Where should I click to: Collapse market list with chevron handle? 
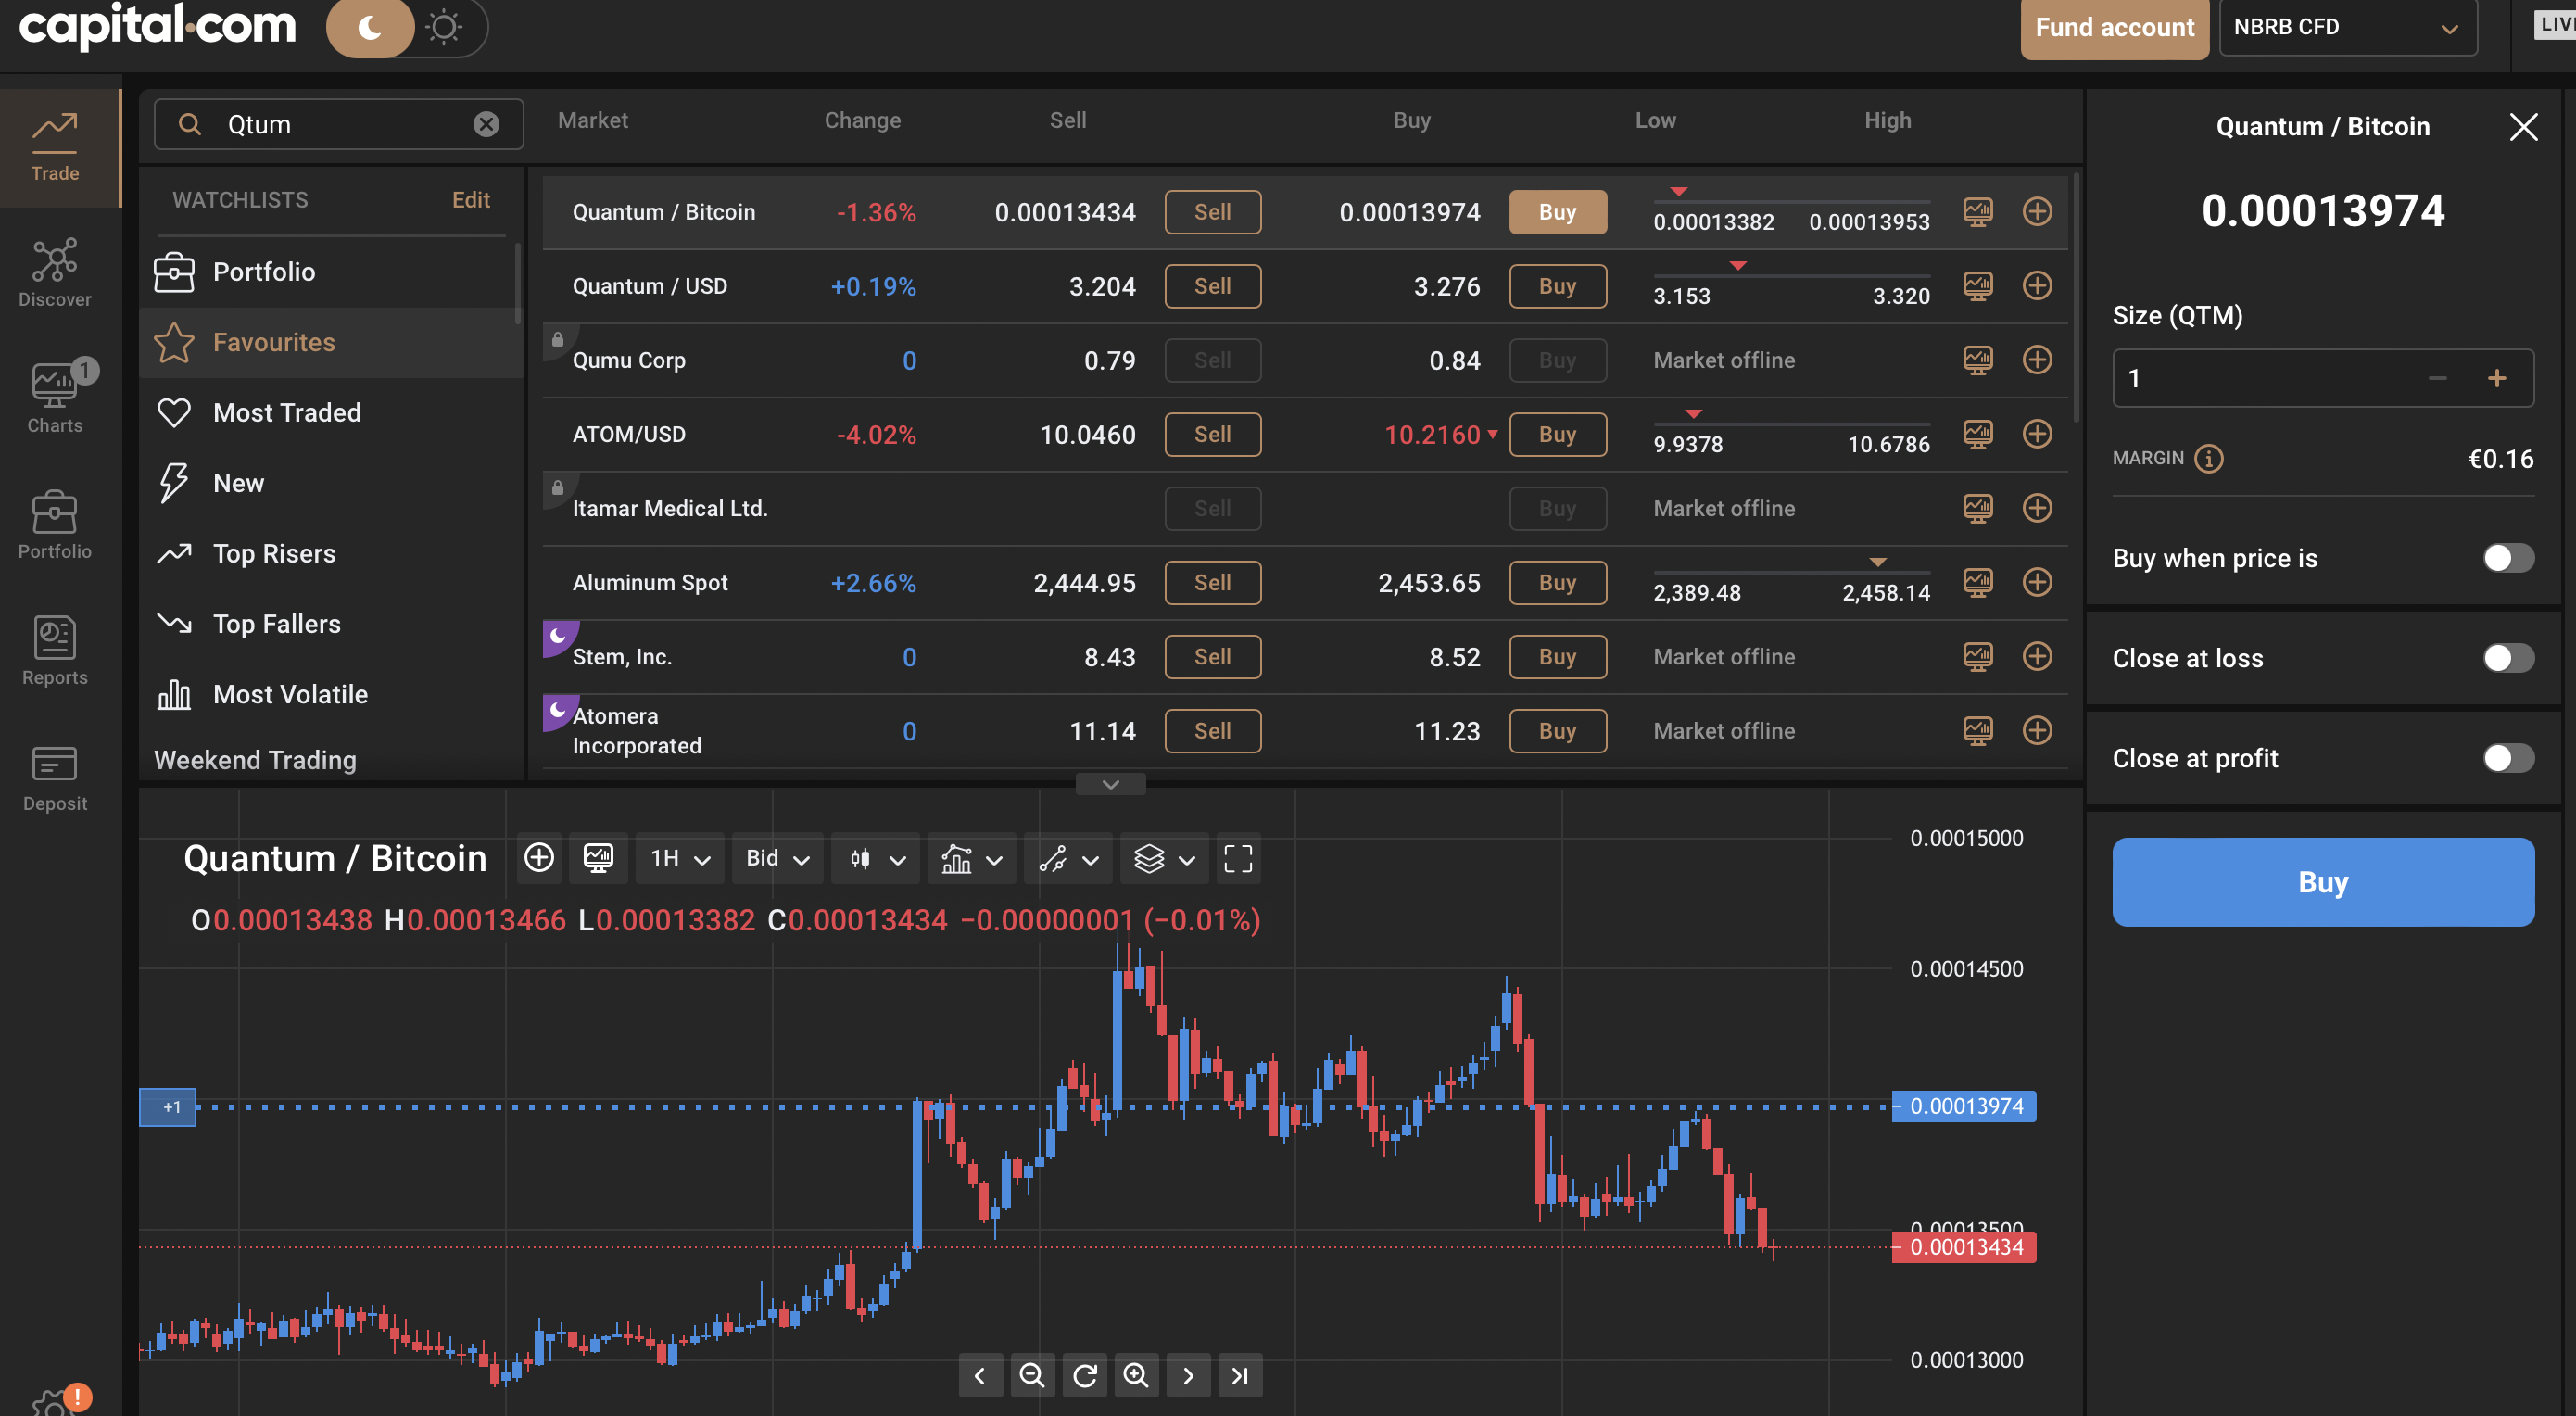pos(1110,784)
